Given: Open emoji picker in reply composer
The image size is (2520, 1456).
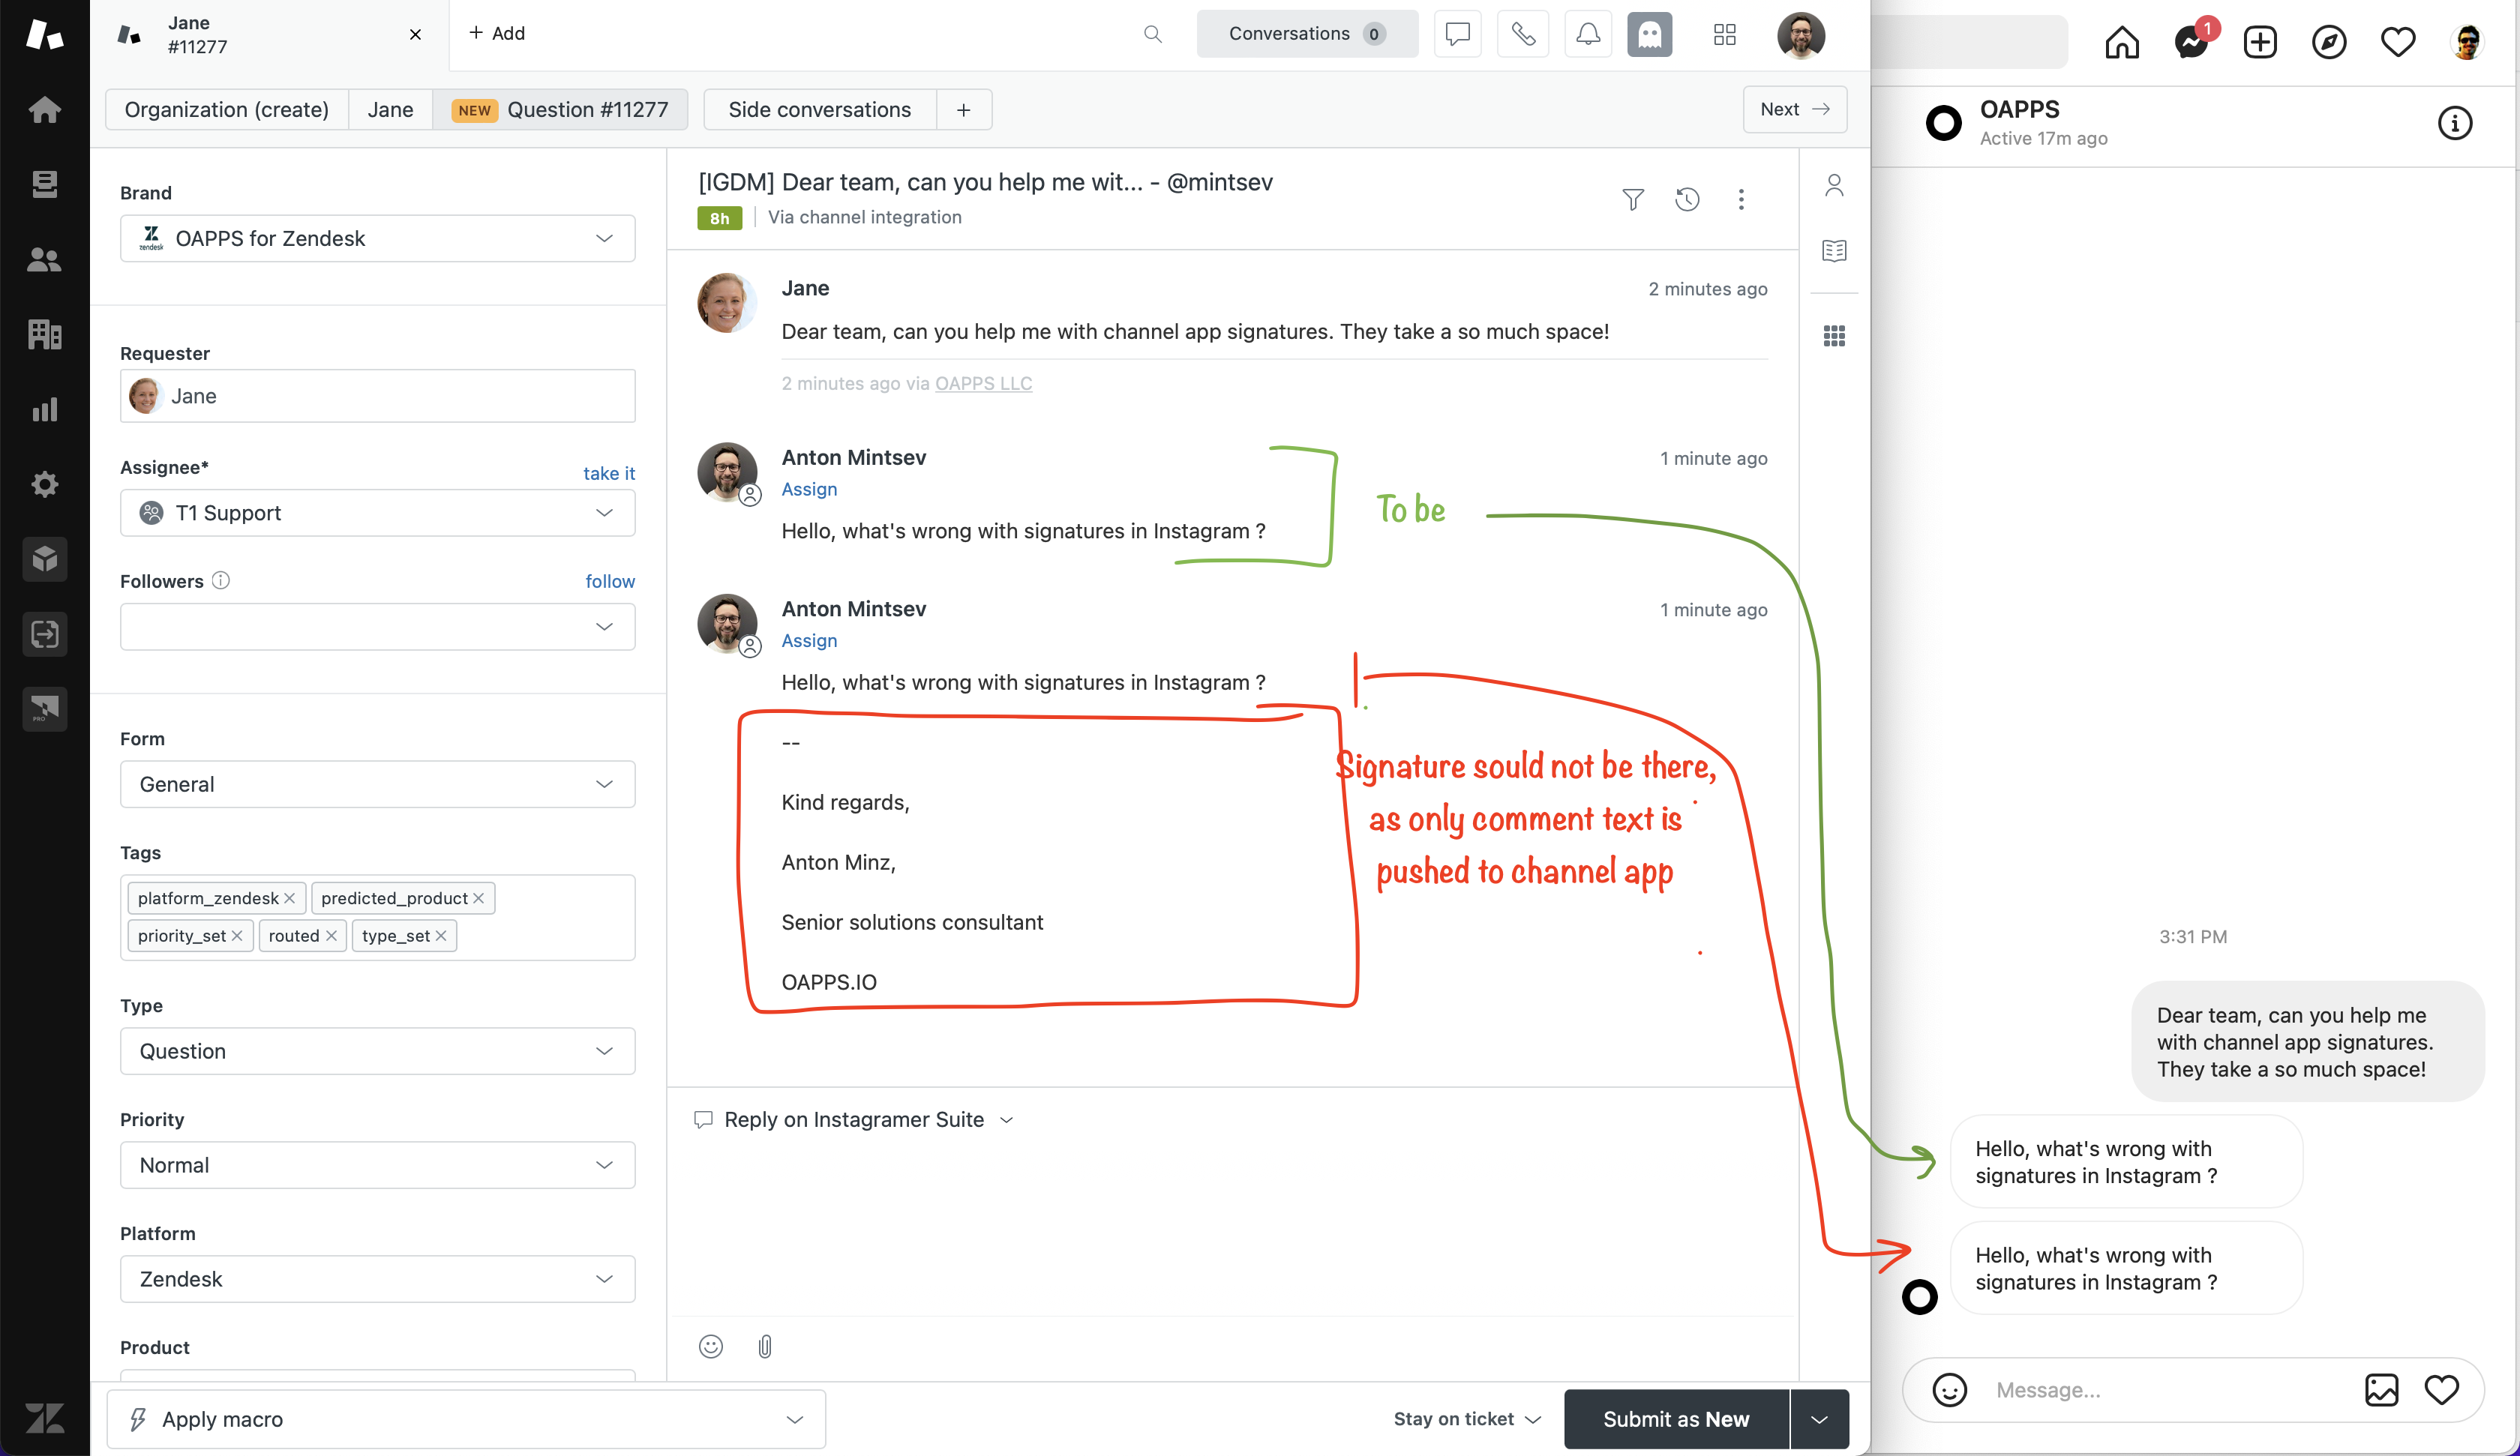Looking at the screenshot, I should tap(710, 1346).
